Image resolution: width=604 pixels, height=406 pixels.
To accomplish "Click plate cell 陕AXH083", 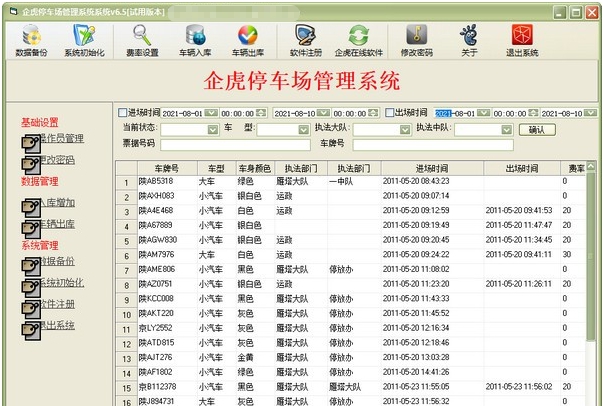I will [x=167, y=196].
